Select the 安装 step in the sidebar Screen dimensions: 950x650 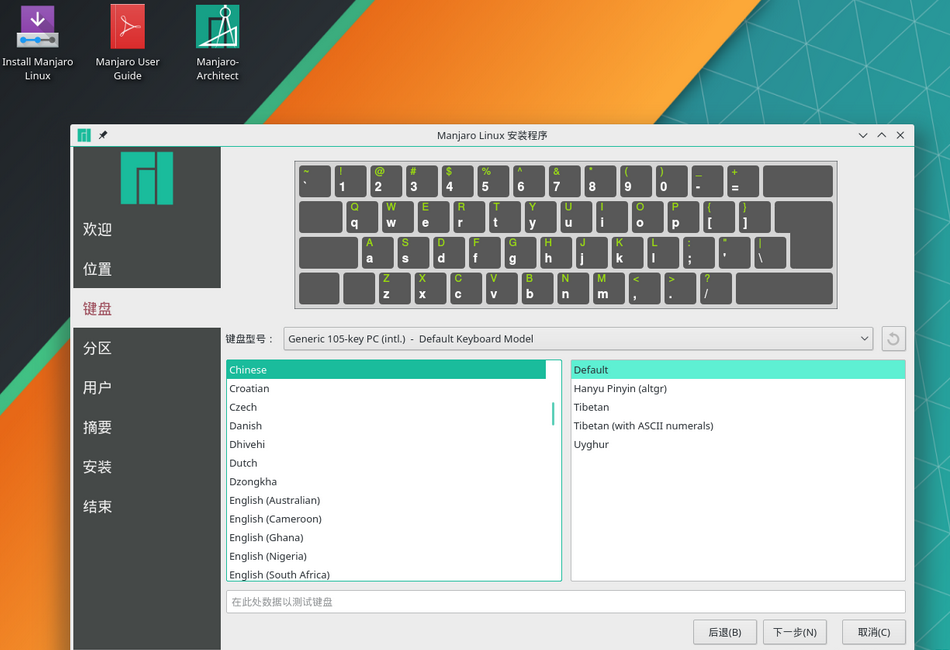click(x=147, y=466)
